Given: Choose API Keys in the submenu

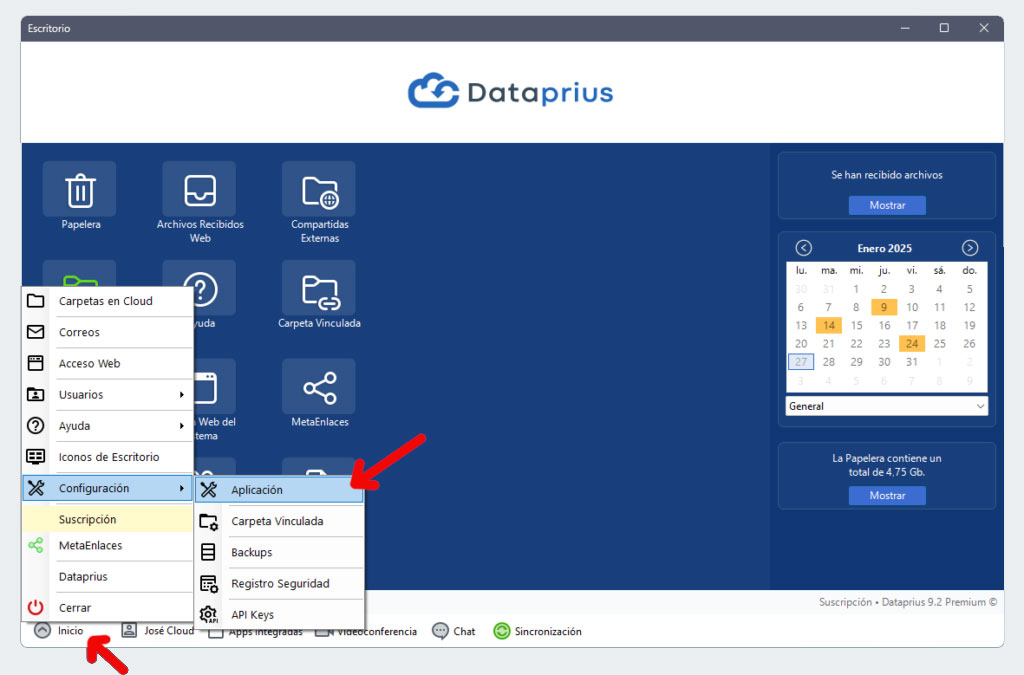Looking at the screenshot, I should [280, 615].
